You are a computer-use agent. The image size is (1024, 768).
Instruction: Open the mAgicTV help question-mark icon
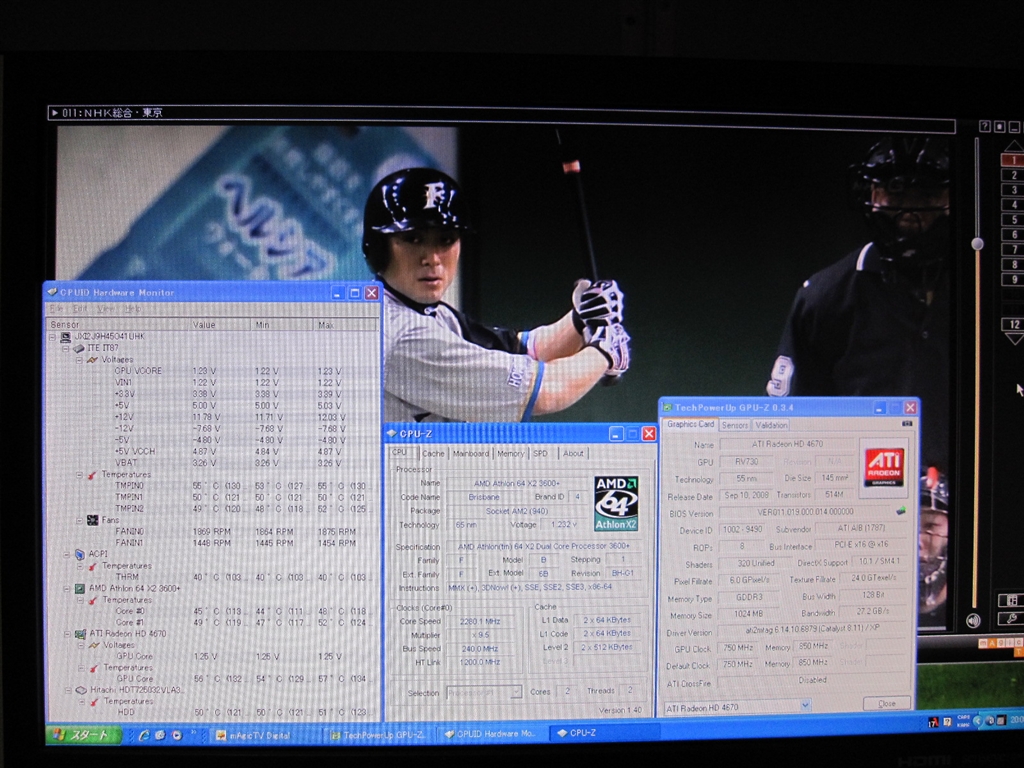[985, 126]
